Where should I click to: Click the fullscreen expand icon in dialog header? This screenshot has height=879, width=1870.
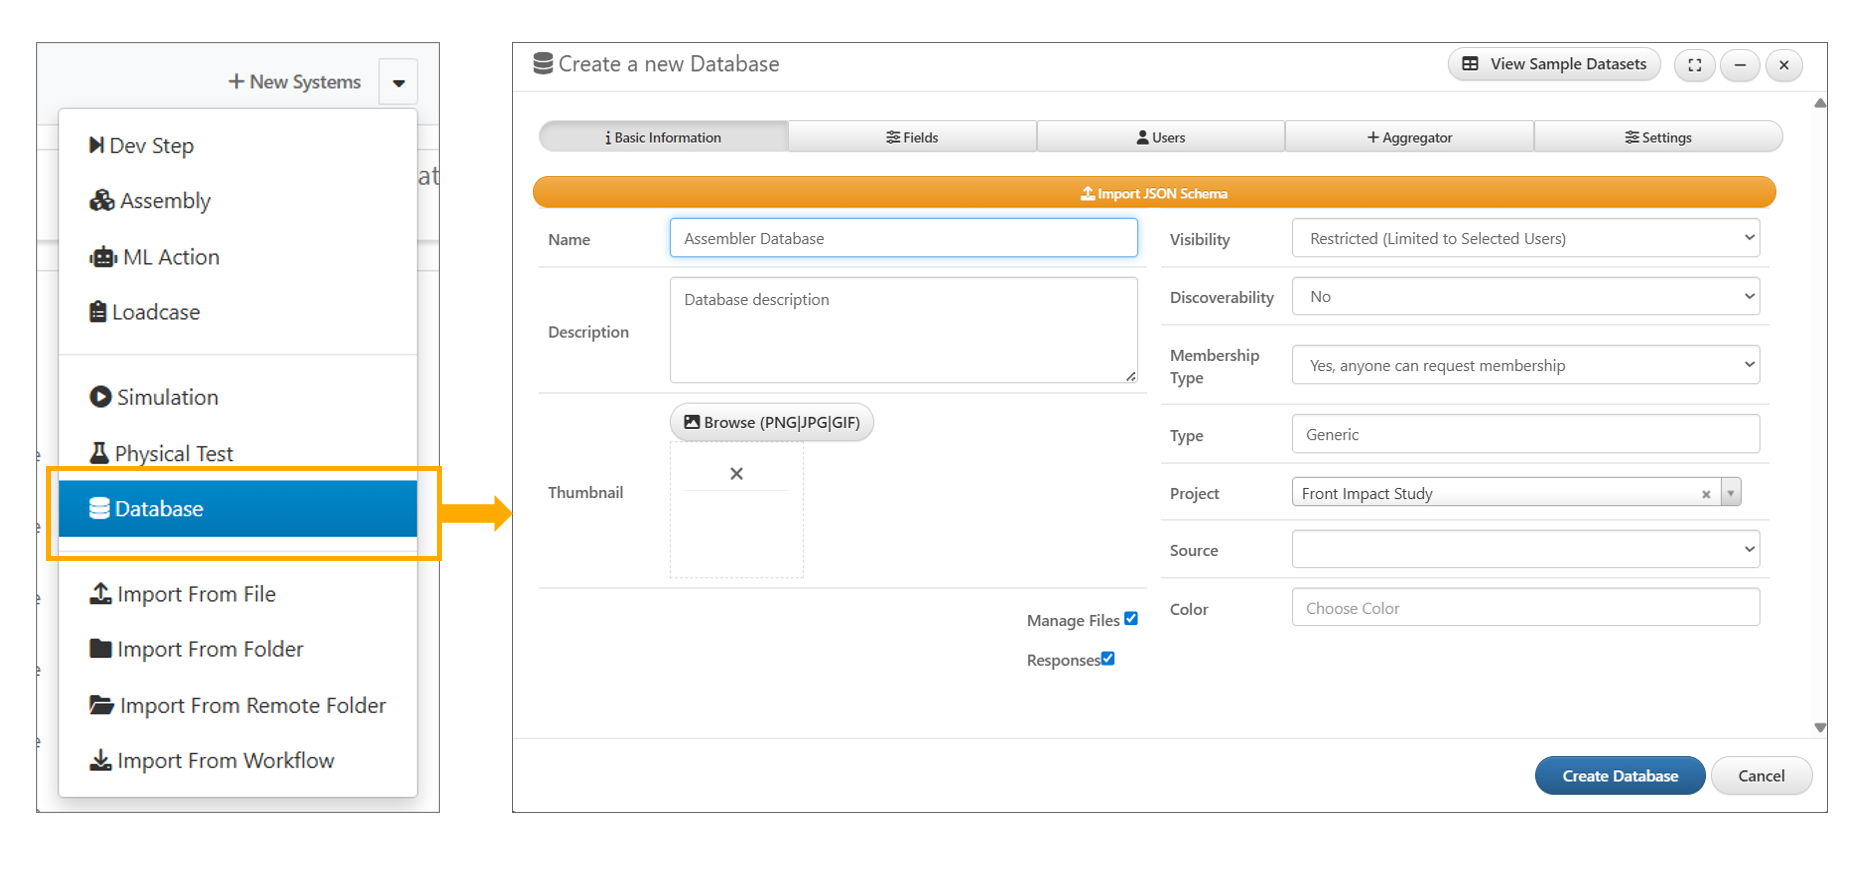pos(1694,65)
